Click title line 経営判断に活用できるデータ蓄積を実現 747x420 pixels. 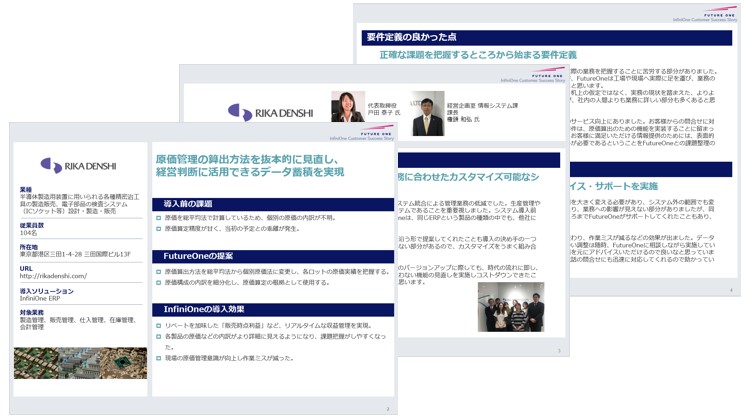click(250, 172)
